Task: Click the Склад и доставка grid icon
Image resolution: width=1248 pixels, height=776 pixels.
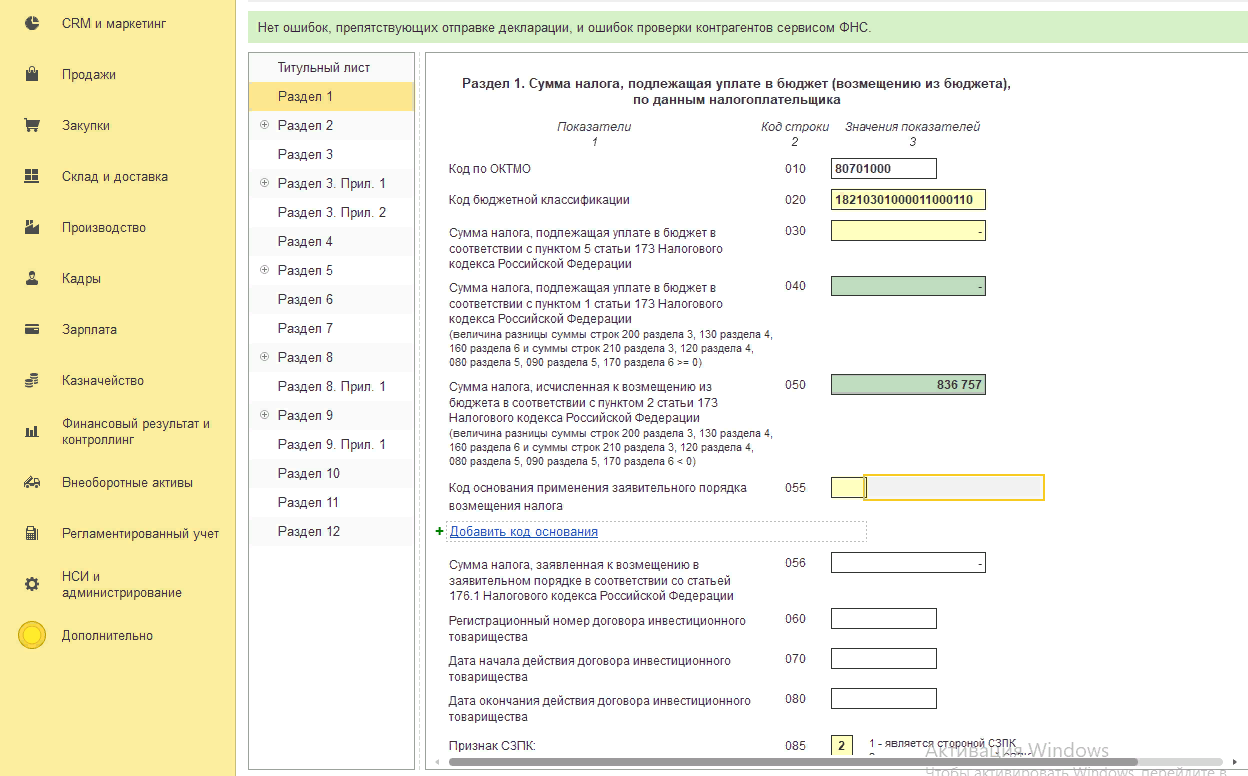Action: tap(32, 176)
